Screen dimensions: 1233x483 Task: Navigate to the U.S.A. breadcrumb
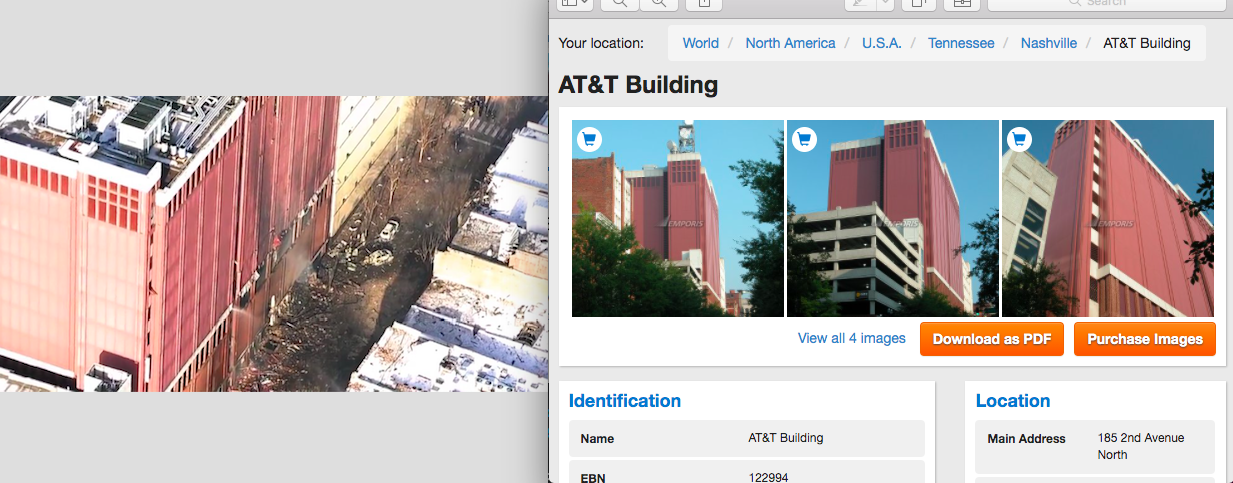tap(881, 43)
